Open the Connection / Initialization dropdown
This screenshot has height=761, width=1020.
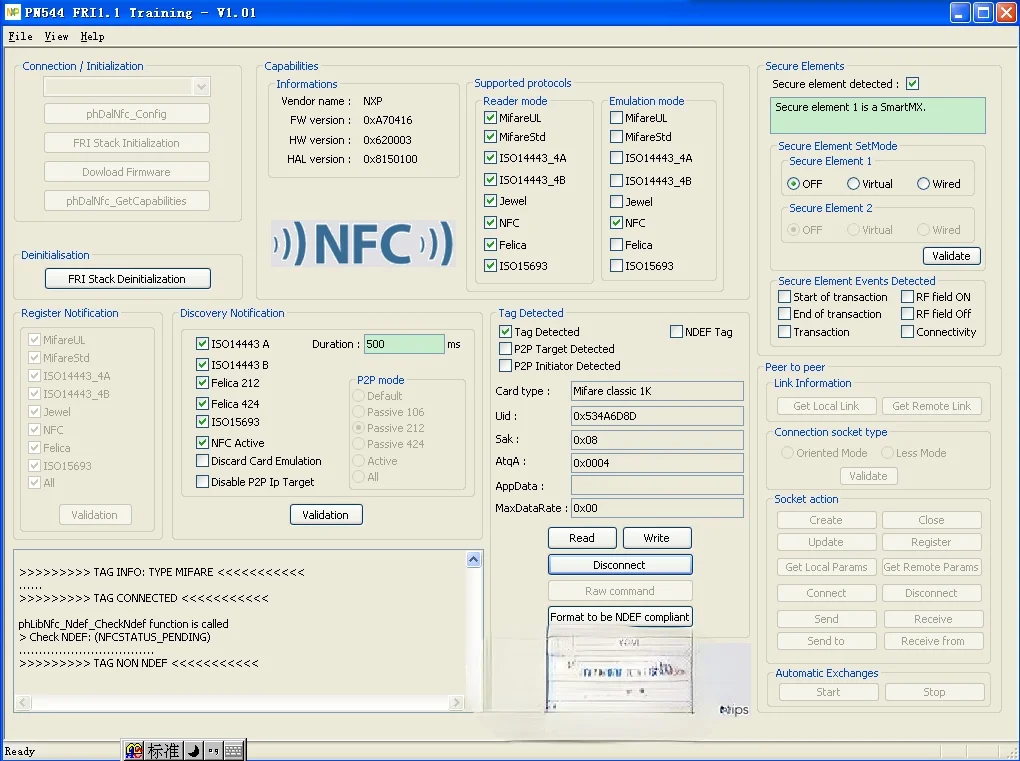pyautogui.click(x=201, y=87)
